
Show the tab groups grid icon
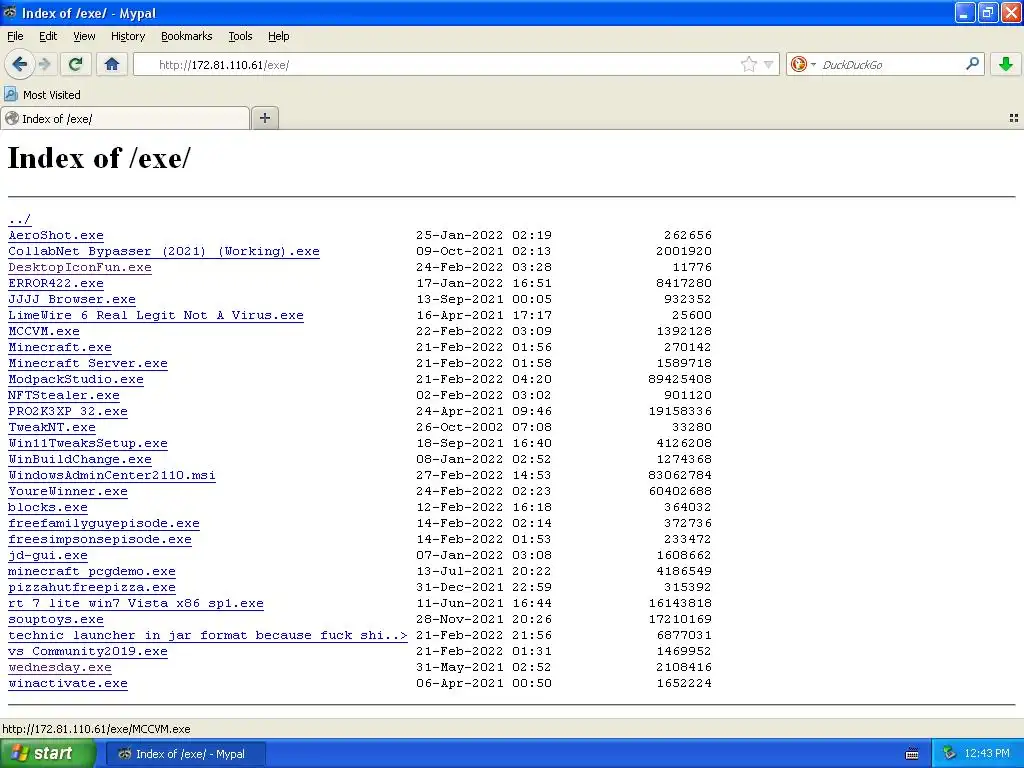1014,118
